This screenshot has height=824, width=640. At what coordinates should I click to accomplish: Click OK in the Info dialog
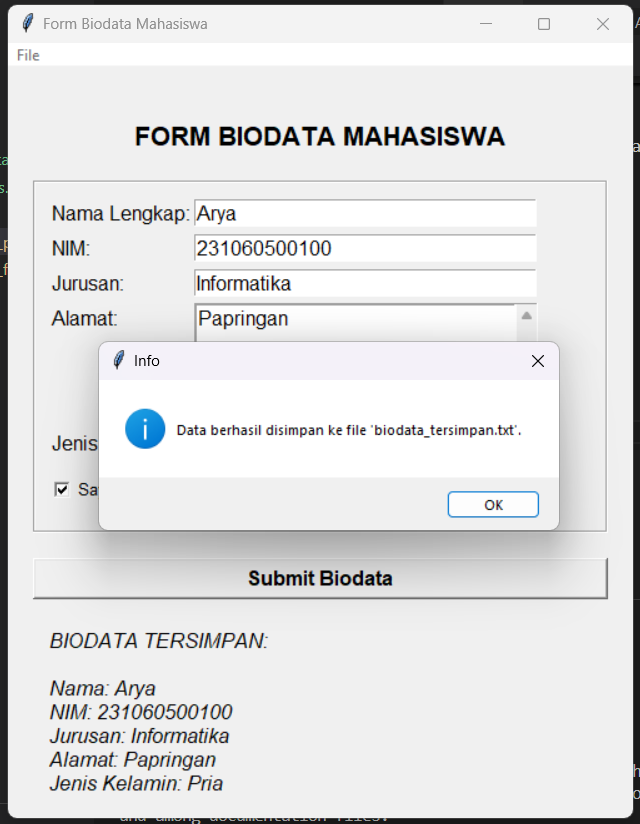(x=493, y=504)
